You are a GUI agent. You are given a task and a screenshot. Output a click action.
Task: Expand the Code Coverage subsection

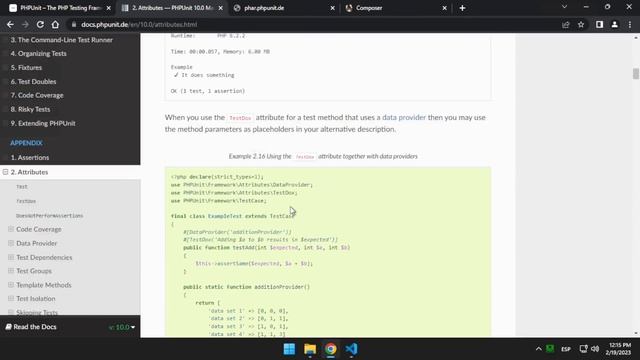(11, 229)
